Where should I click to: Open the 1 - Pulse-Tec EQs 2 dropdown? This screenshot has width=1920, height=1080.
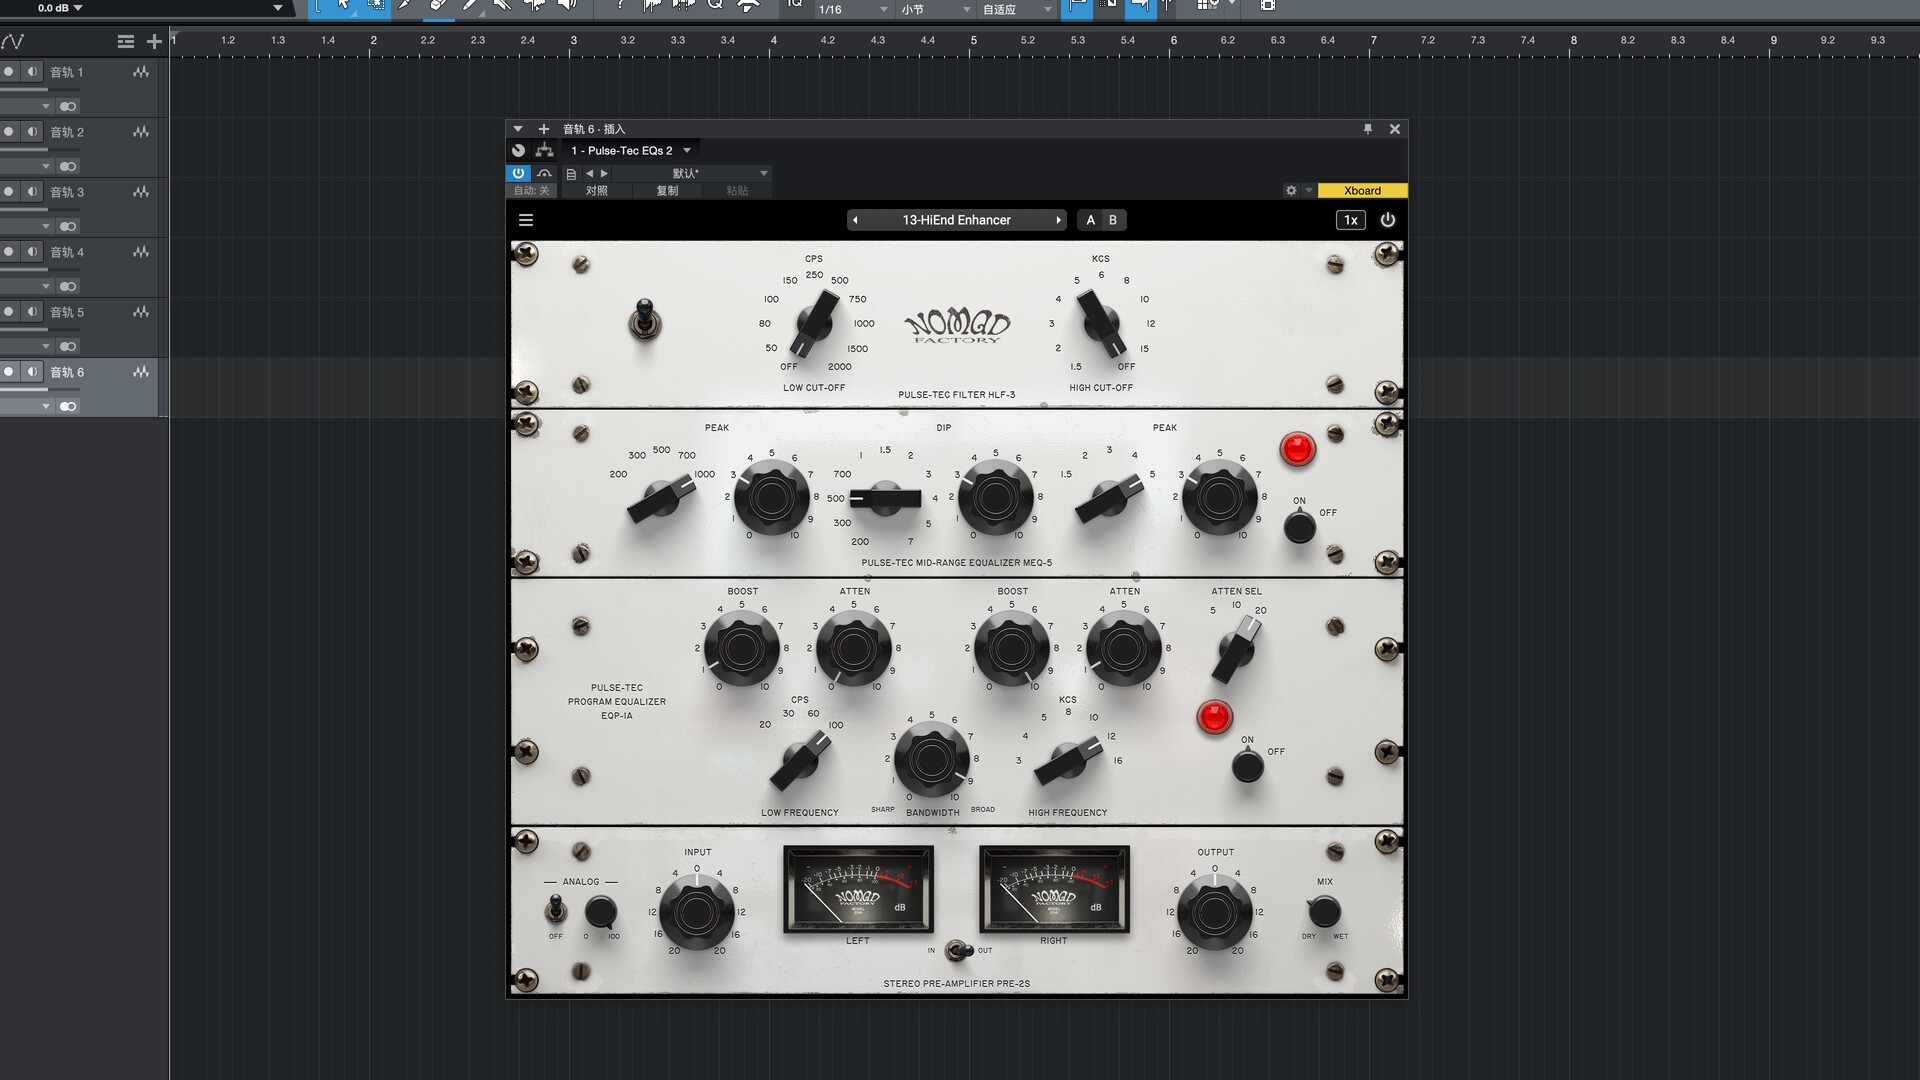coord(631,150)
